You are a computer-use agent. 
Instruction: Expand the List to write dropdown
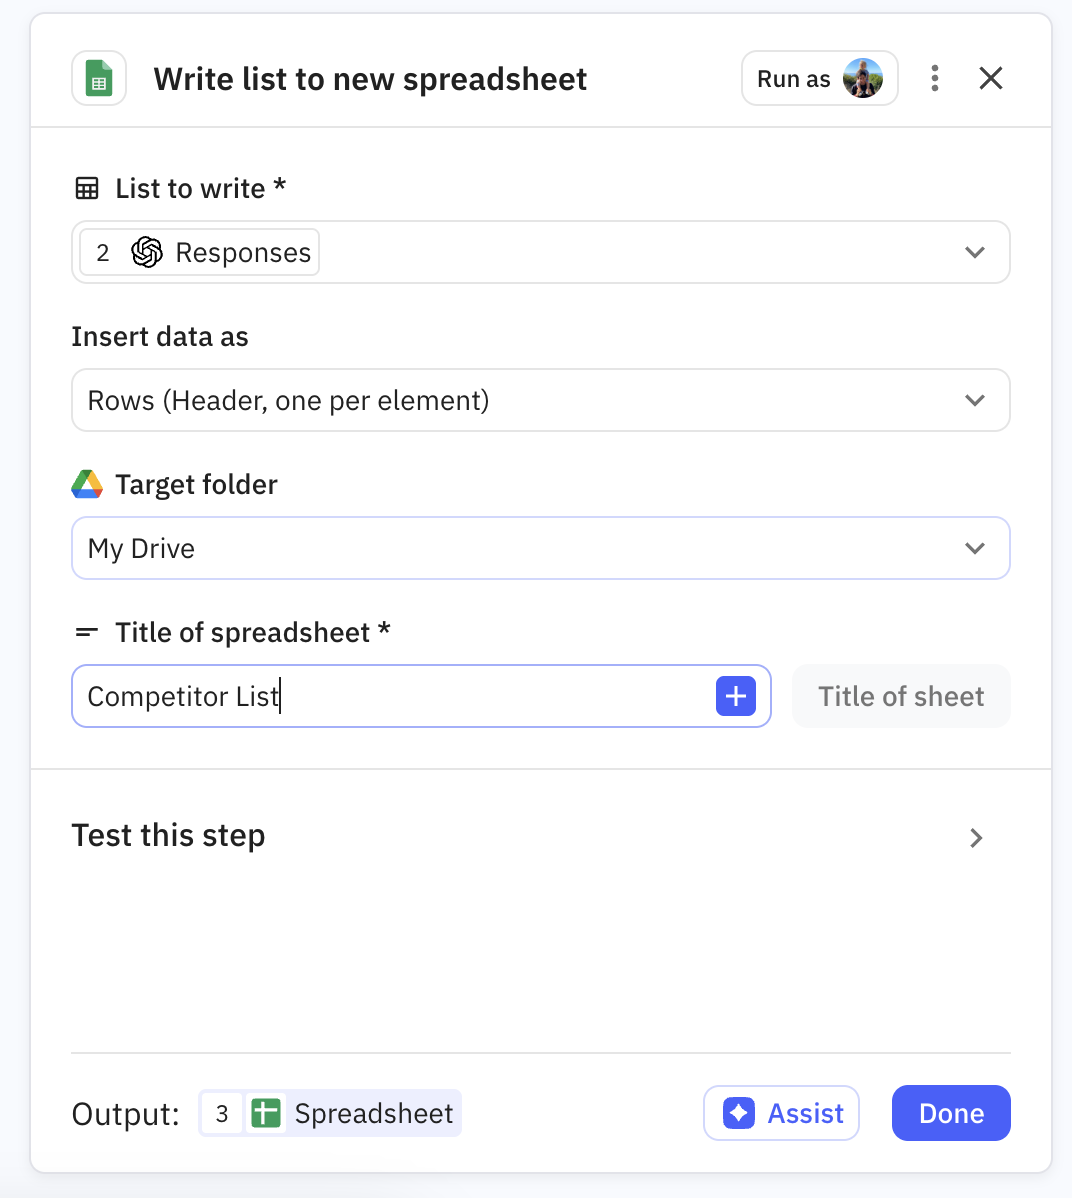(974, 252)
